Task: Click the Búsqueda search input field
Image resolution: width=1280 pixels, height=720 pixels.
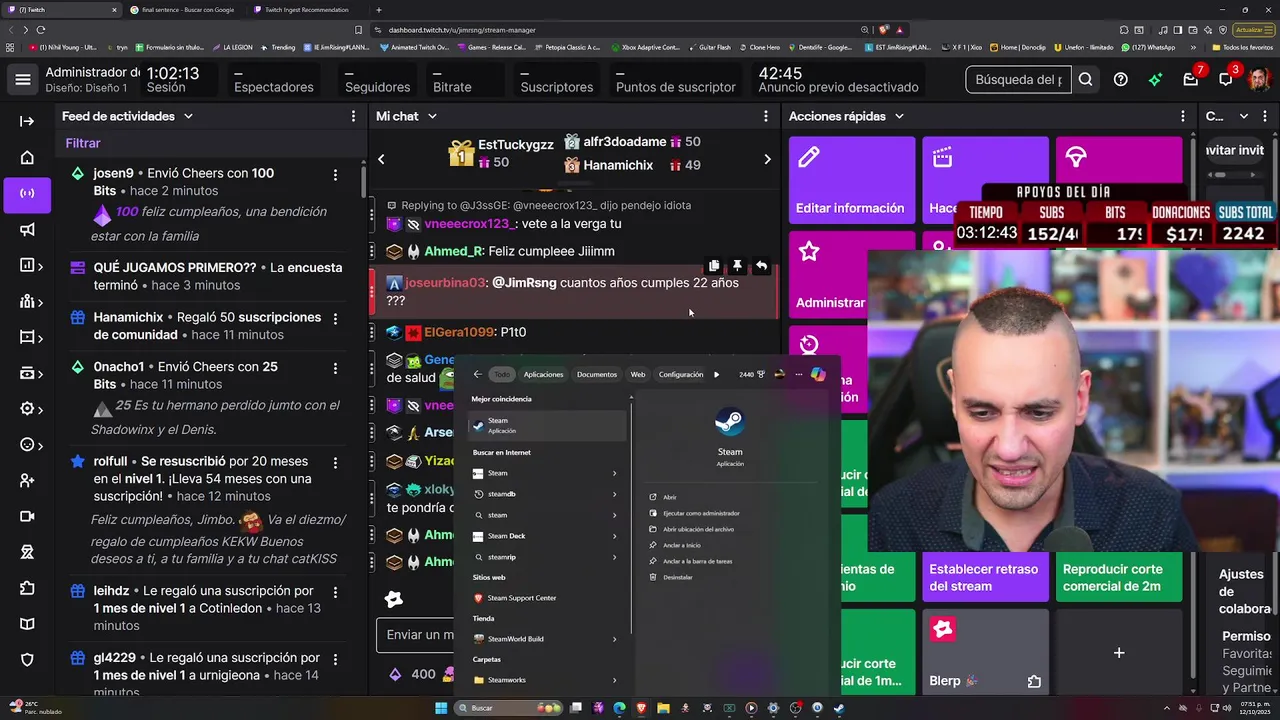Action: [1018, 80]
